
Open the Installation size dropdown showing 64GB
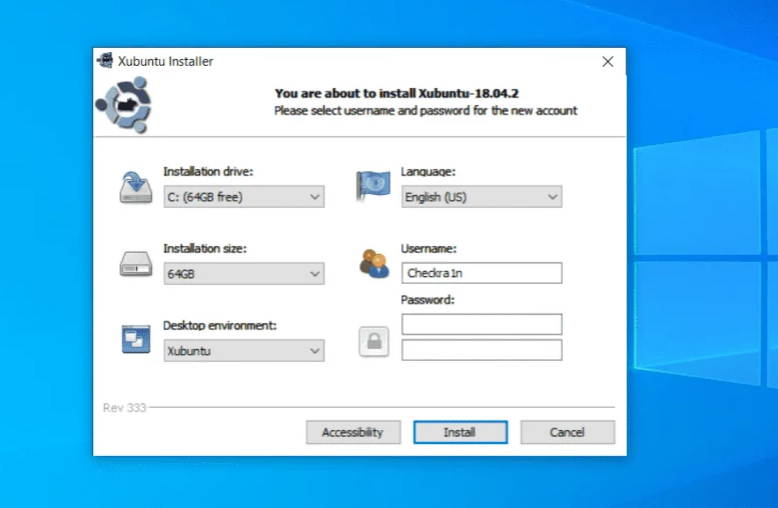[244, 273]
